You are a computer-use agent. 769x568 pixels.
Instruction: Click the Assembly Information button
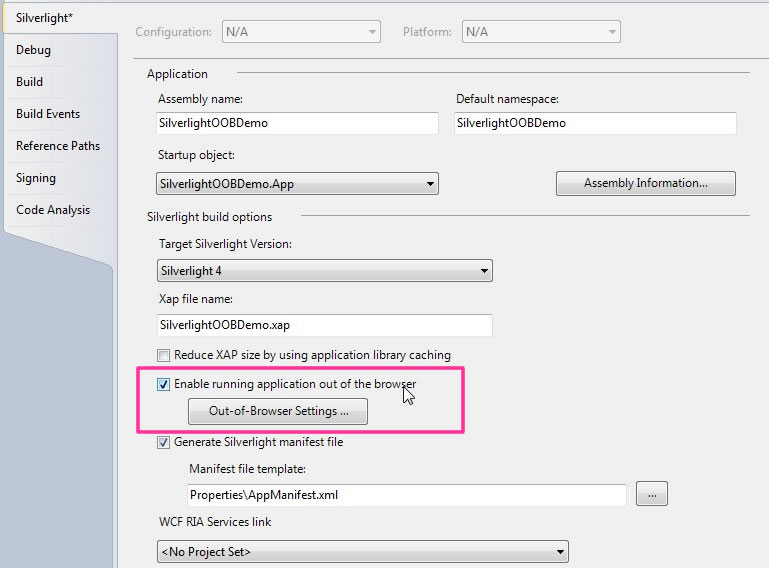(x=645, y=183)
